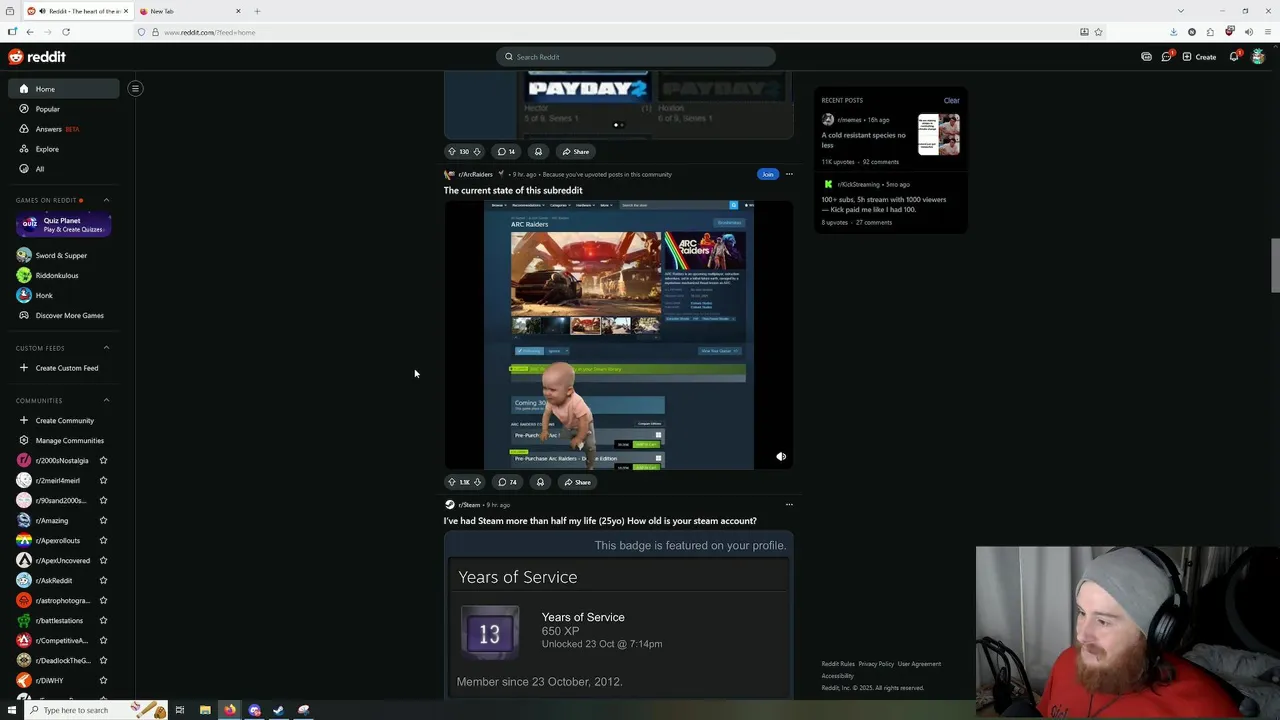Open the Privacy Policy footer link
Viewport: 1280px width, 720px height.
[876, 664]
